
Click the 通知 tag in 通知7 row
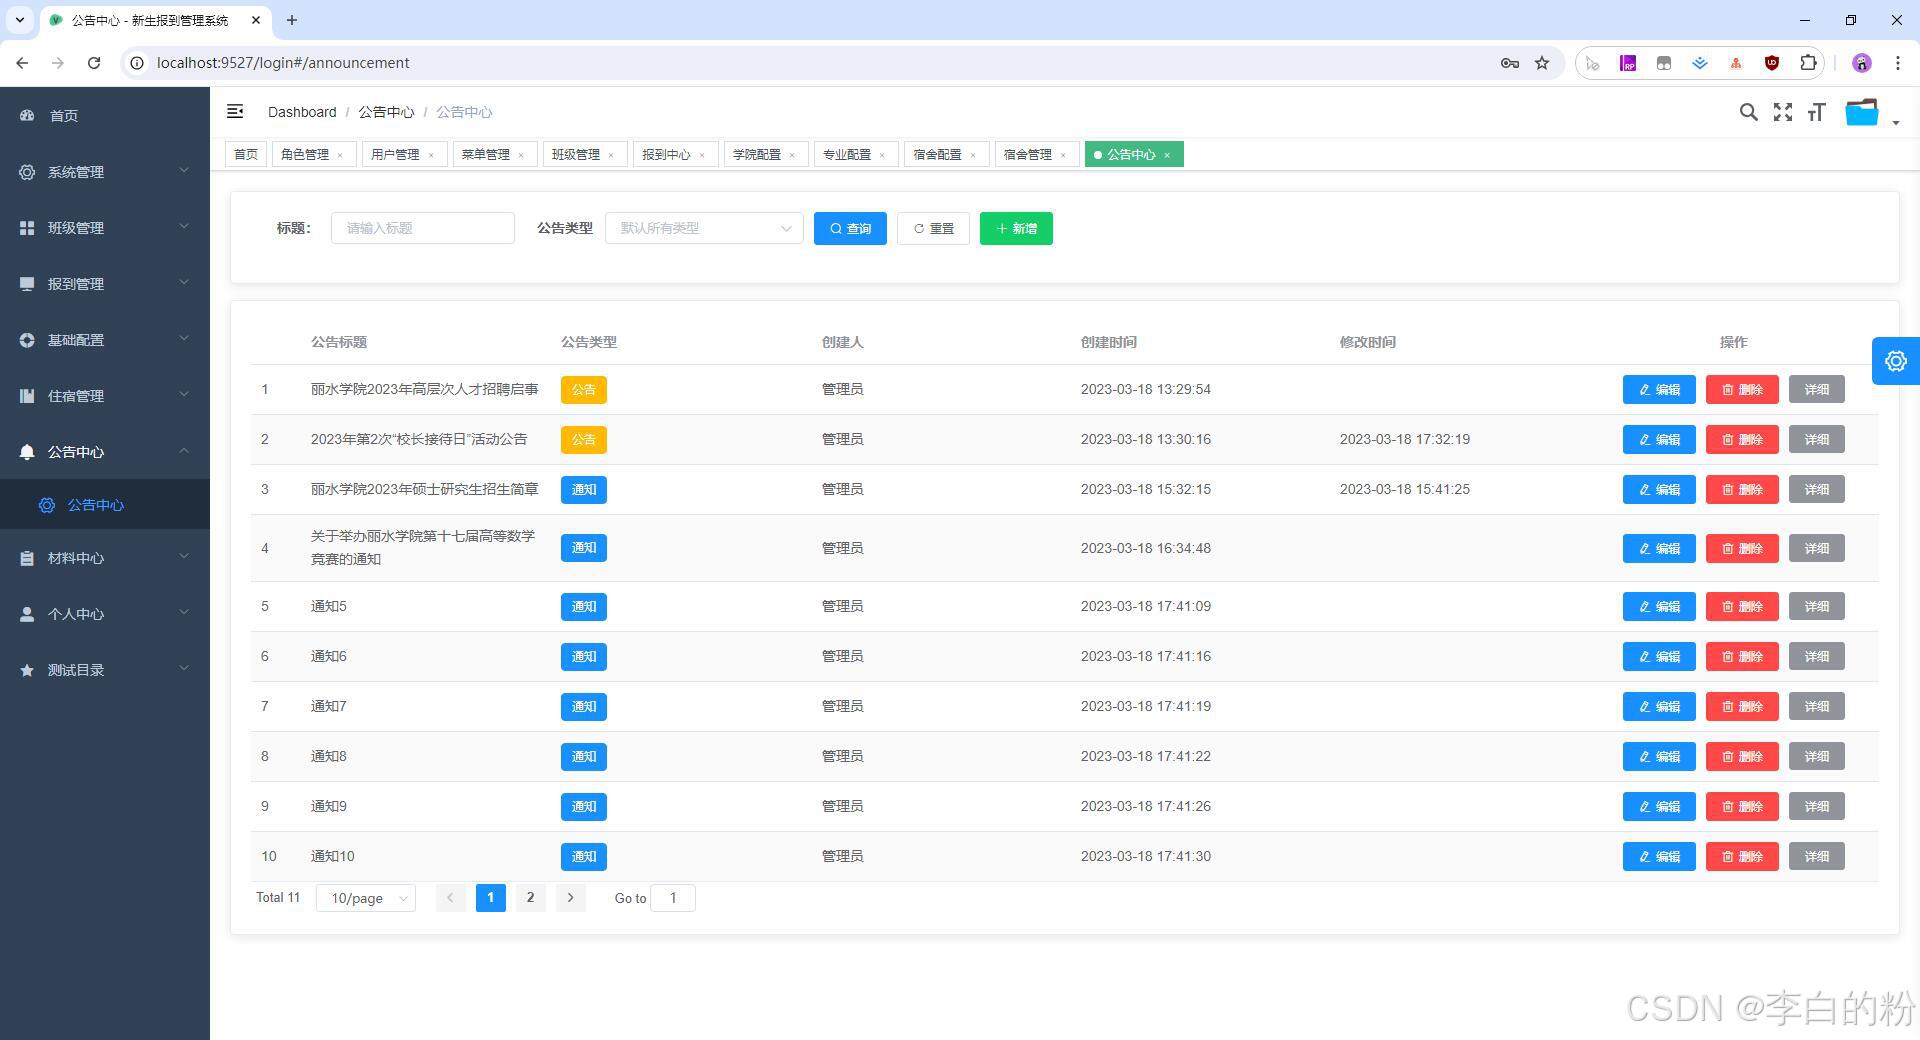(x=584, y=707)
